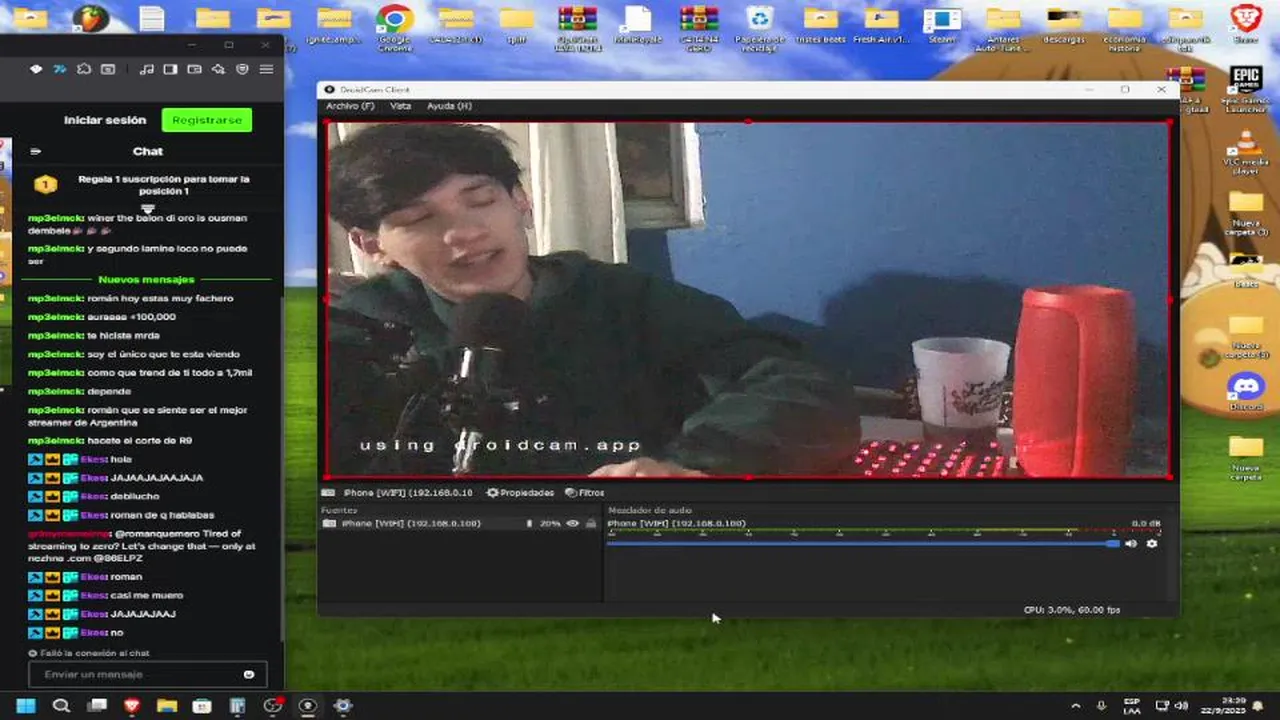Image resolution: width=1280 pixels, height=720 pixels.
Task: Open the music note playlist icon
Action: [x=147, y=69]
